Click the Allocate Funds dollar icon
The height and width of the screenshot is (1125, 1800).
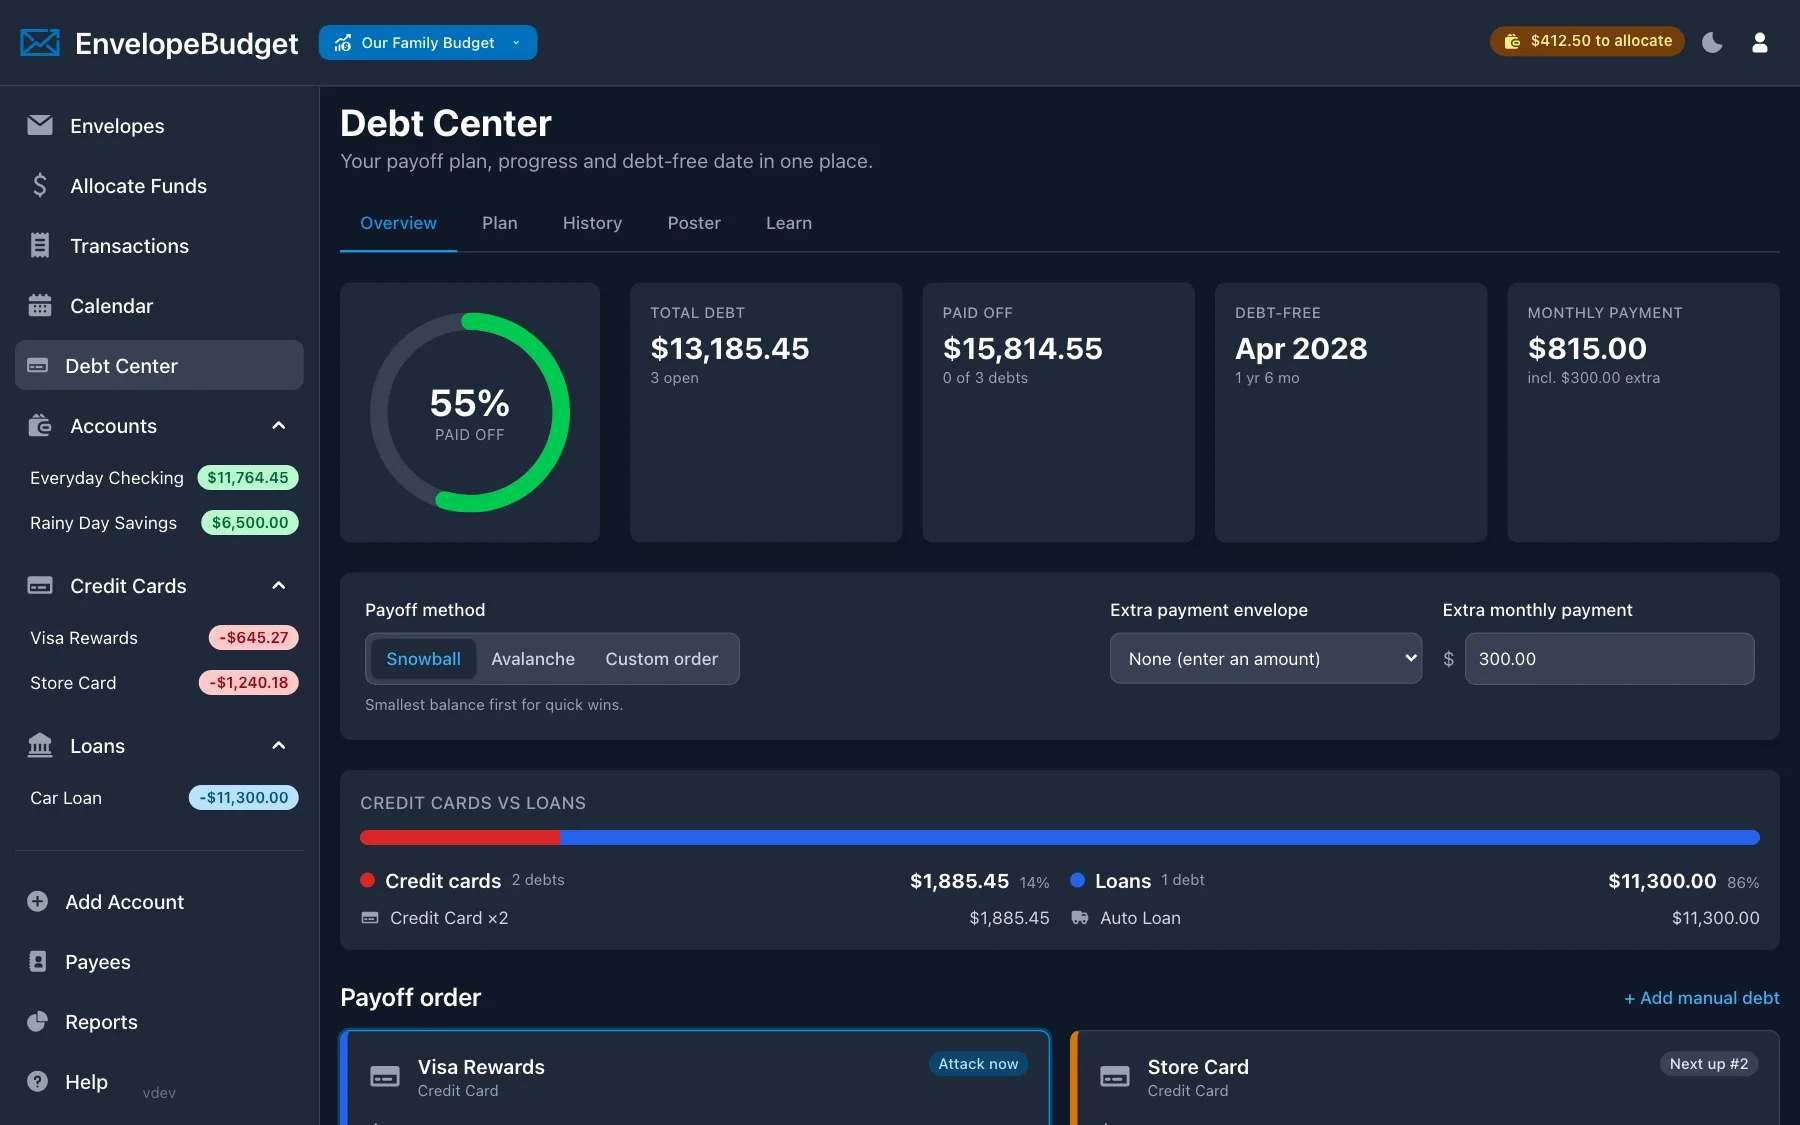(x=40, y=185)
